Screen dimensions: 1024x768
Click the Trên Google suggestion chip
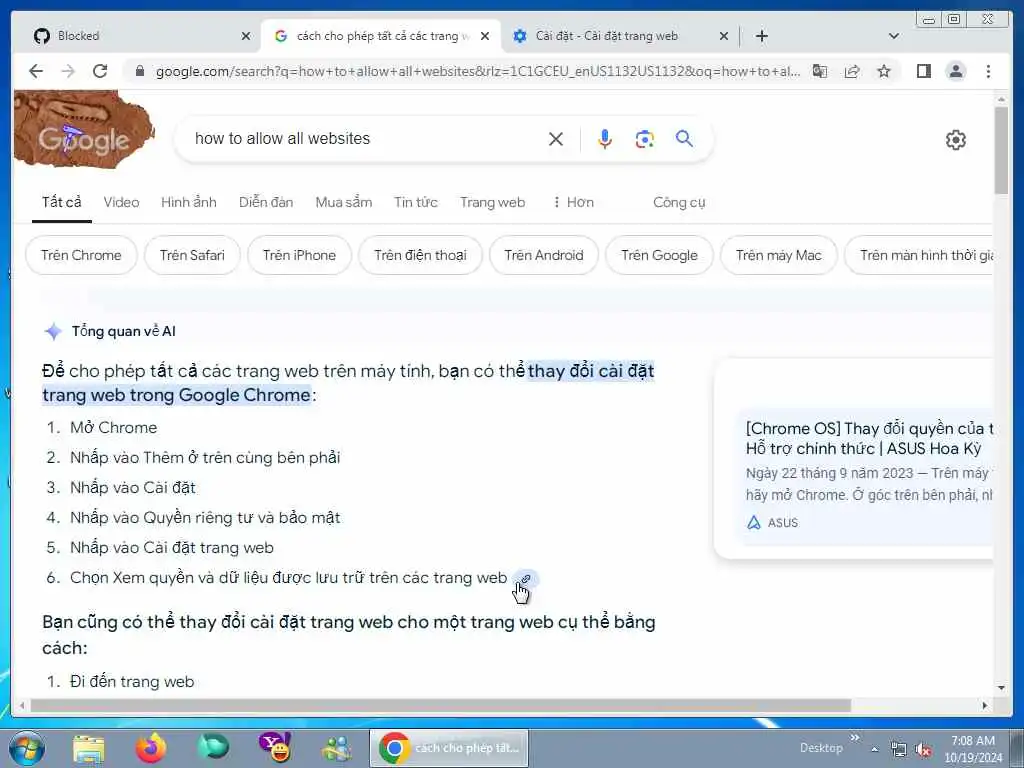pos(659,255)
